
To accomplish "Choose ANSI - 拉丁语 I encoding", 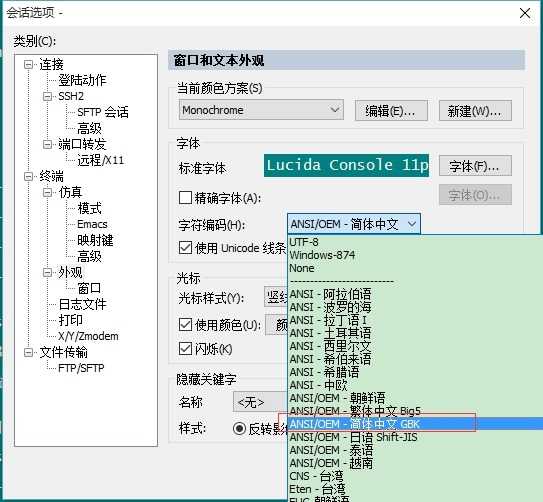I will (x=415, y=320).
